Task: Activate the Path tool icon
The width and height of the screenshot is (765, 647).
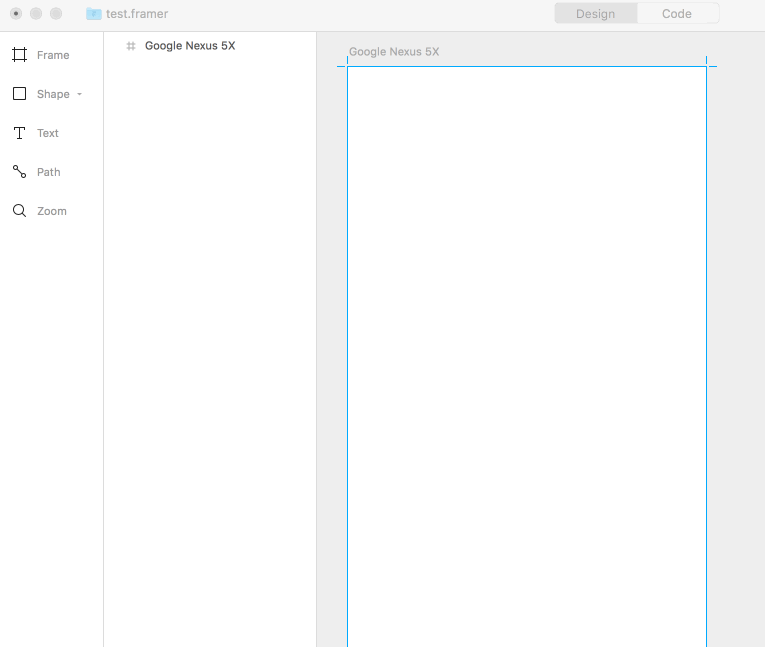Action: [x=20, y=172]
